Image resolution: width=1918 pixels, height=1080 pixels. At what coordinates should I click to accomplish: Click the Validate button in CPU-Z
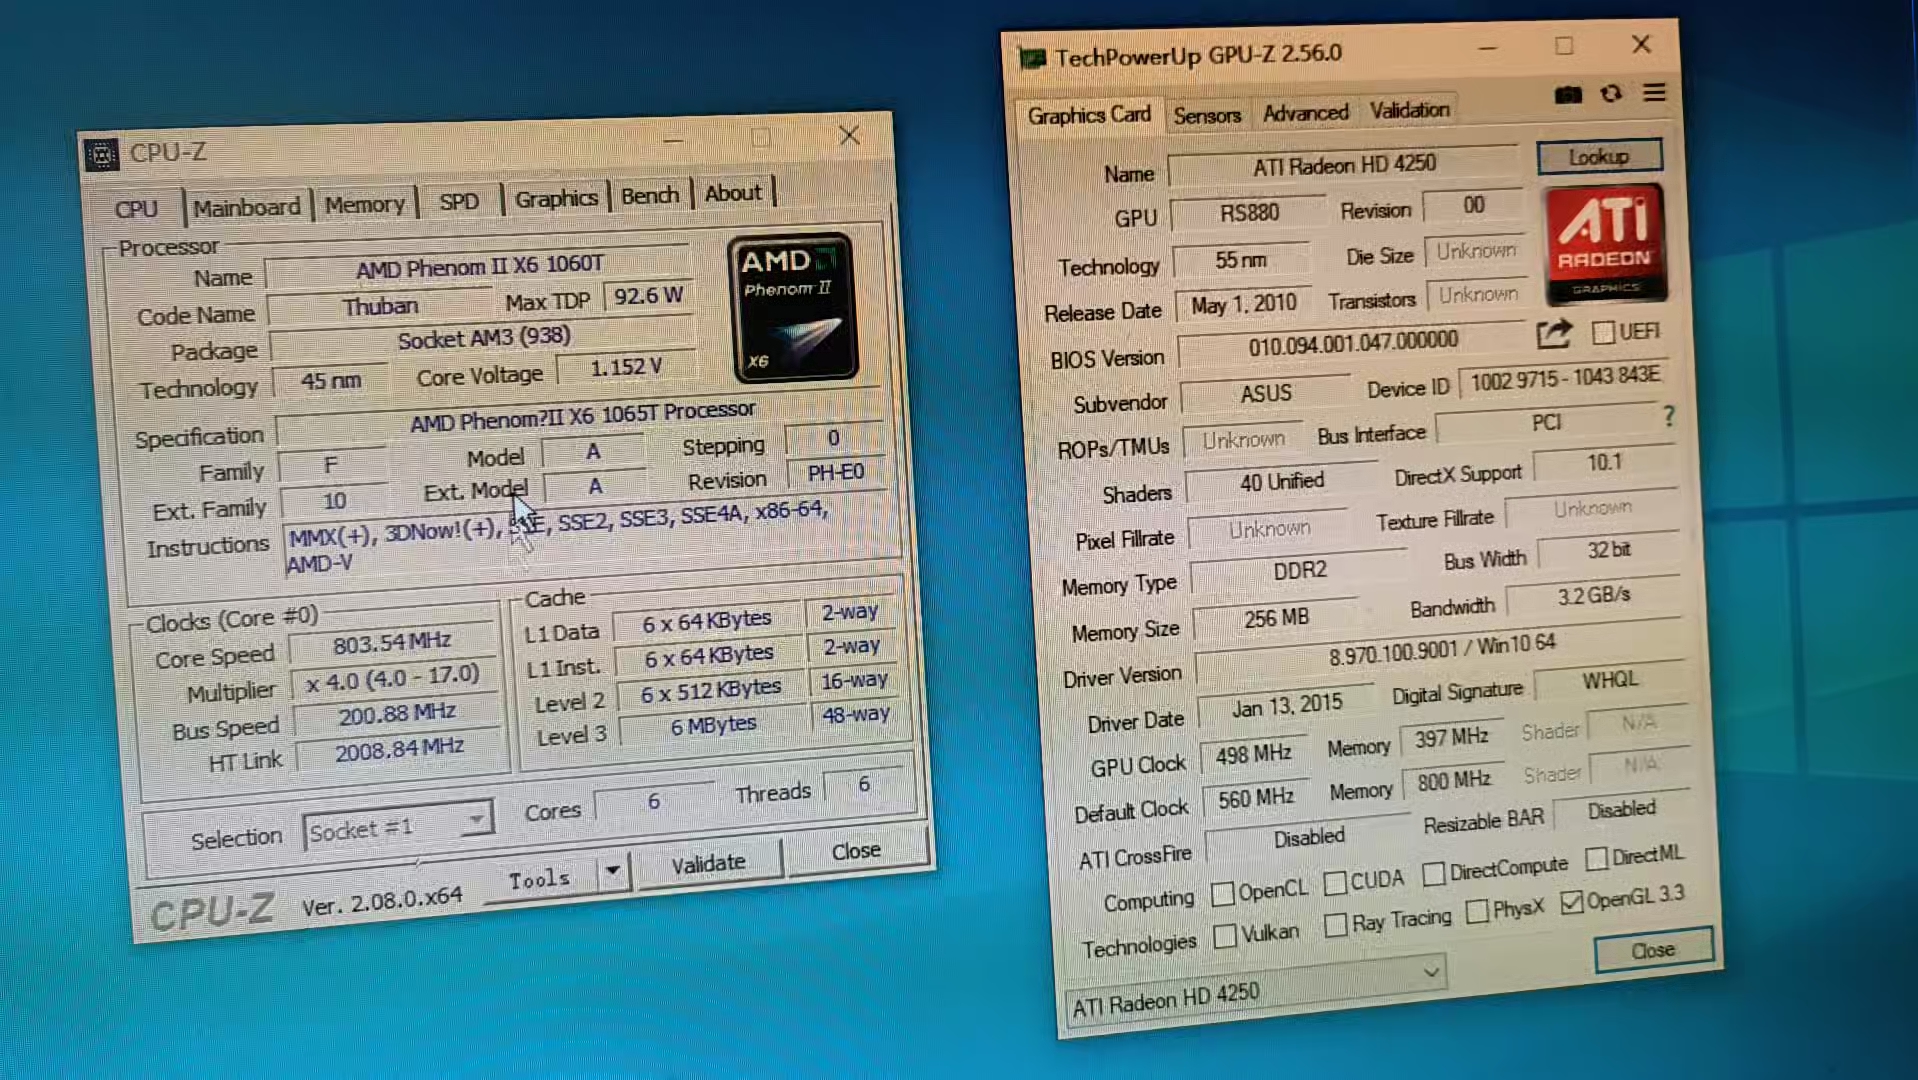coord(708,863)
